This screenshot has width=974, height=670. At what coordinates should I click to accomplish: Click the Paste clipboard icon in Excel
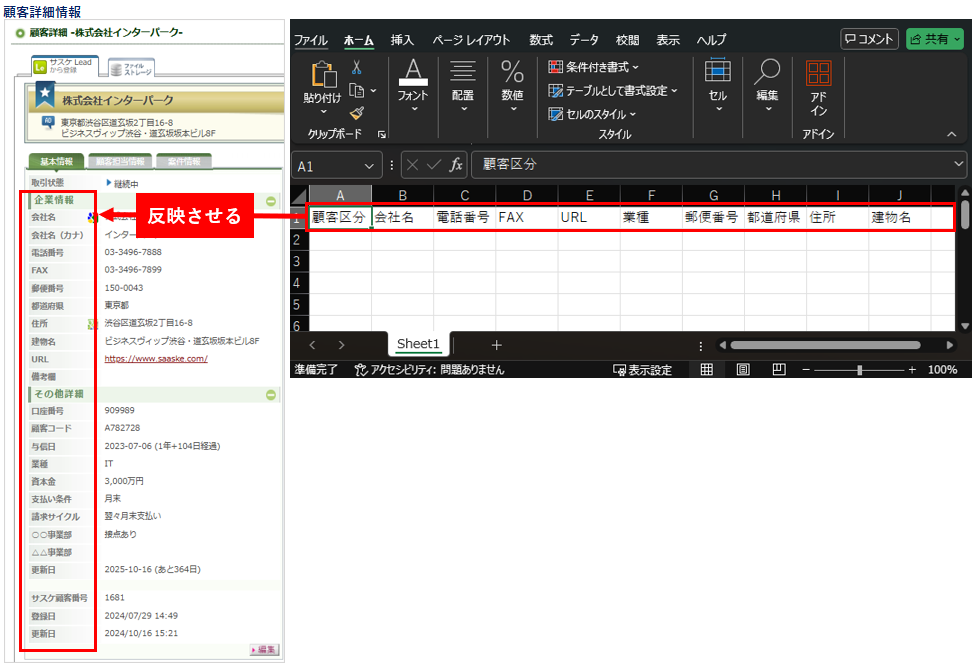click(x=323, y=75)
